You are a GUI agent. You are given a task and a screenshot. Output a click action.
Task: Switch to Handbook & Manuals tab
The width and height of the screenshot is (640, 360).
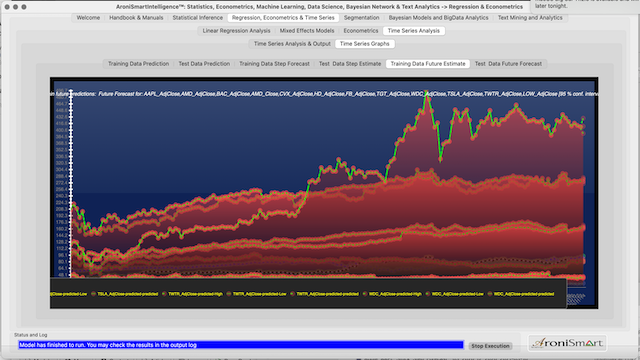point(136,18)
